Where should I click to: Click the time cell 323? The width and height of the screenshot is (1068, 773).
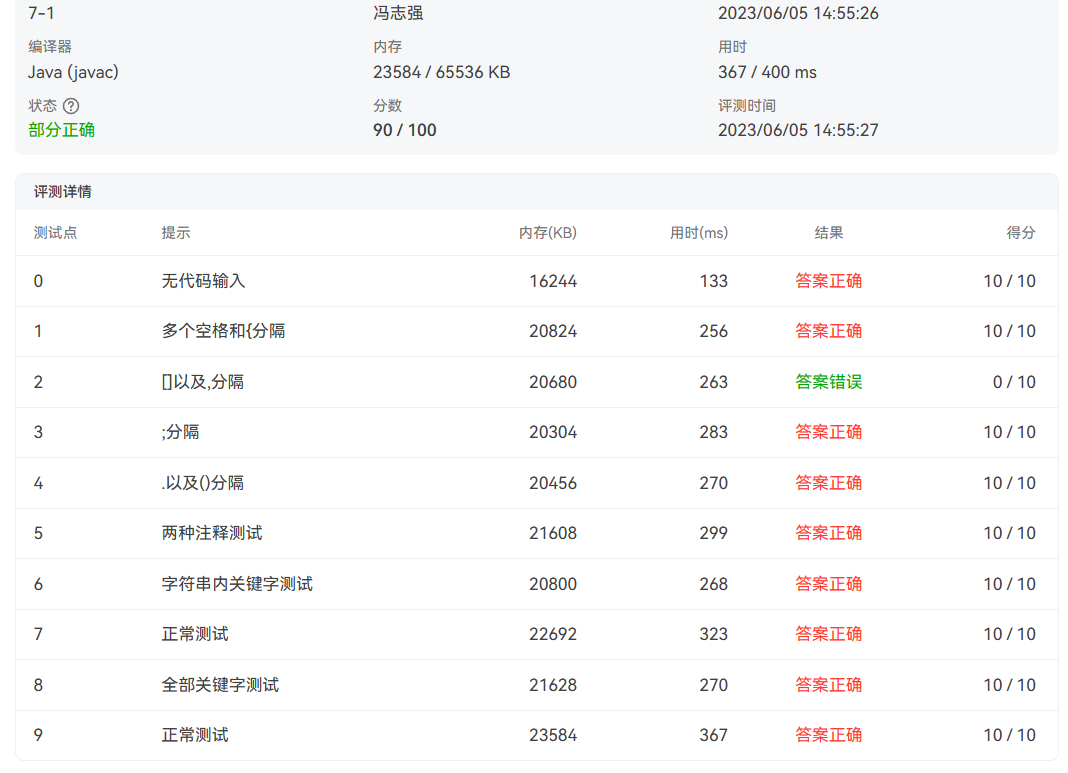714,634
